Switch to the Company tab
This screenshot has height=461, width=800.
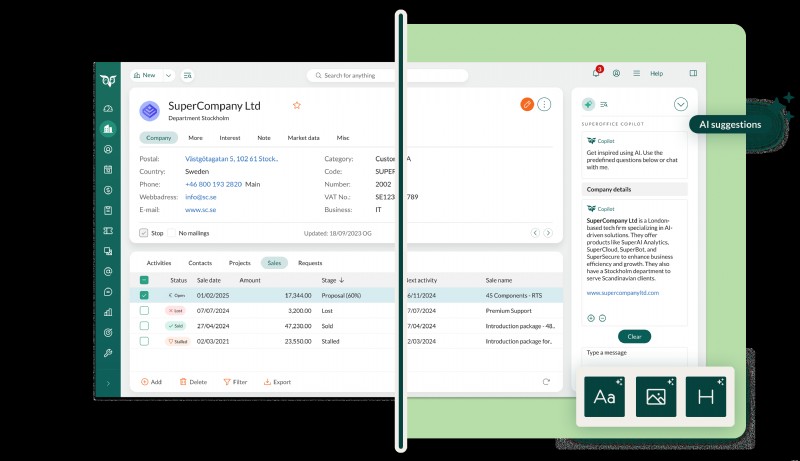click(159, 138)
